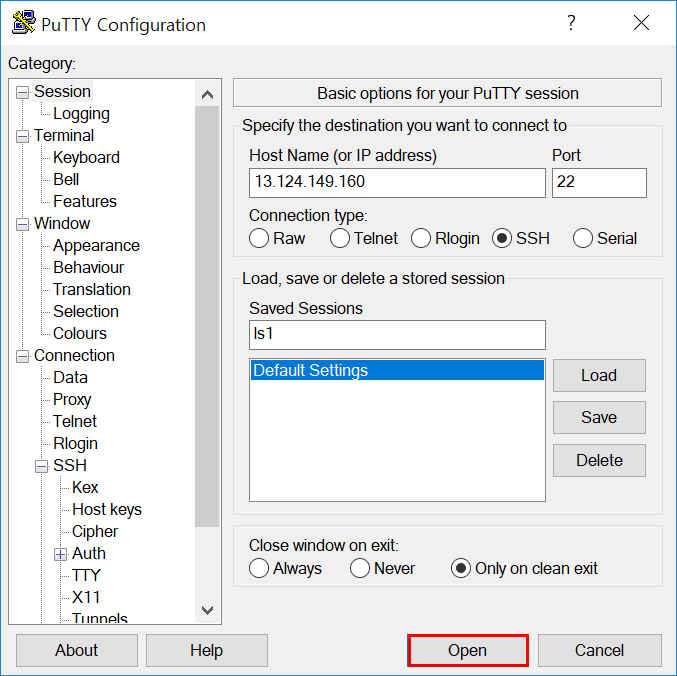Viewport: 677px width, 676px height.
Task: Click the Port input field
Action: tap(599, 183)
